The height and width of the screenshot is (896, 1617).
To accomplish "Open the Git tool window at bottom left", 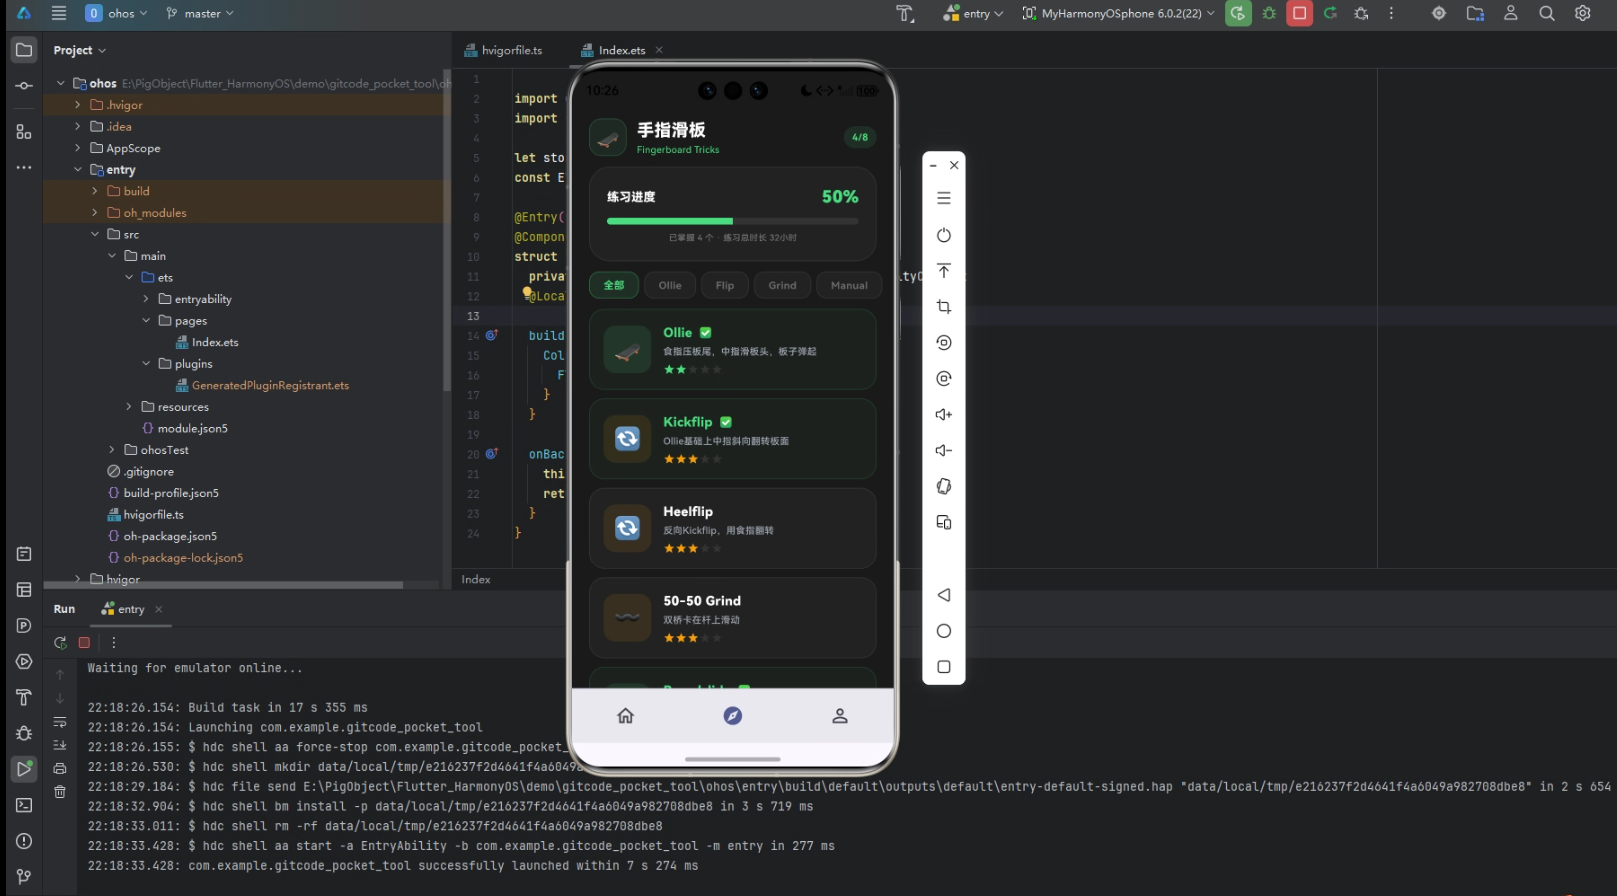I will 24,877.
